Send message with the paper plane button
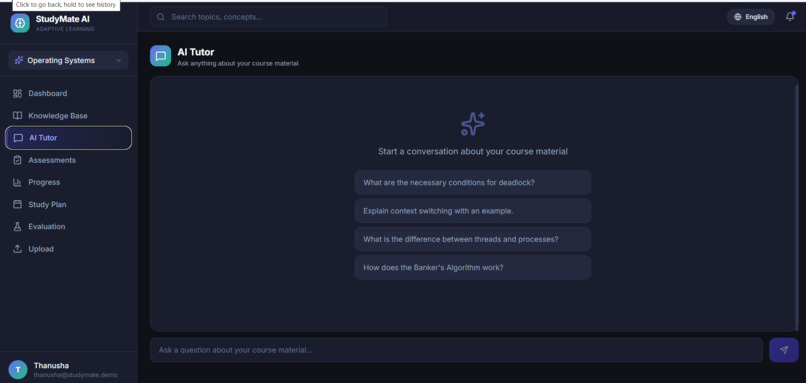This screenshot has width=806, height=383. pyautogui.click(x=784, y=350)
